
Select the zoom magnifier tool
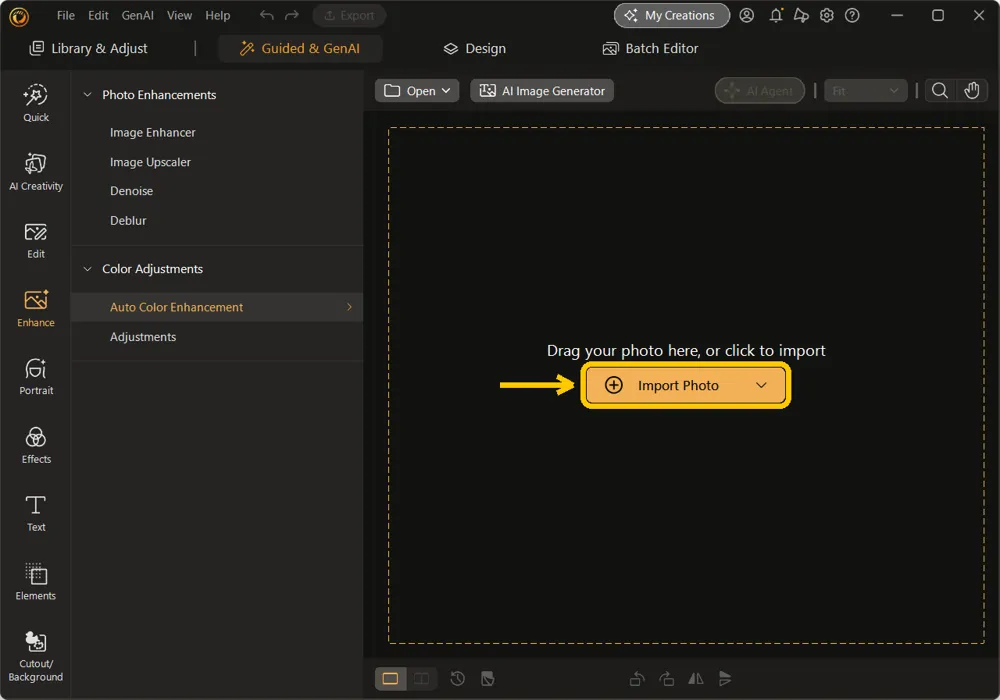939,91
